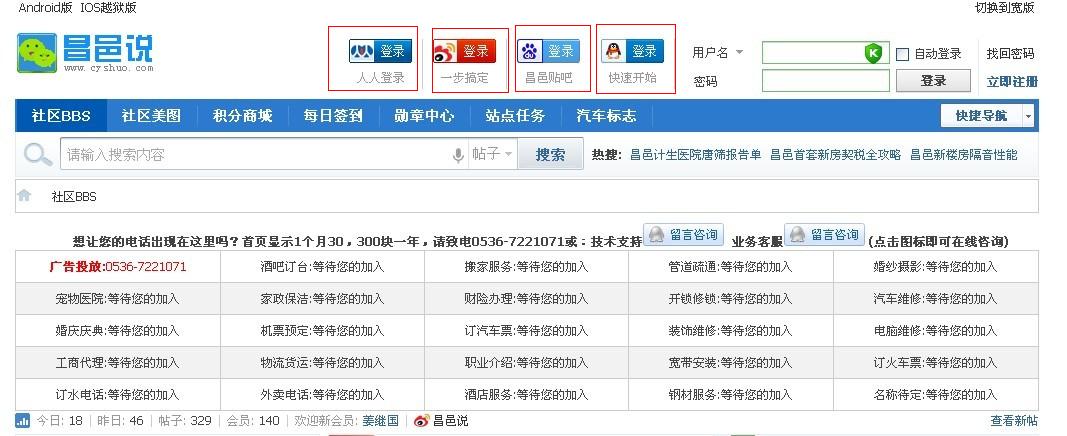Click the 订火车票:等待您的加入 cell

tap(936, 363)
